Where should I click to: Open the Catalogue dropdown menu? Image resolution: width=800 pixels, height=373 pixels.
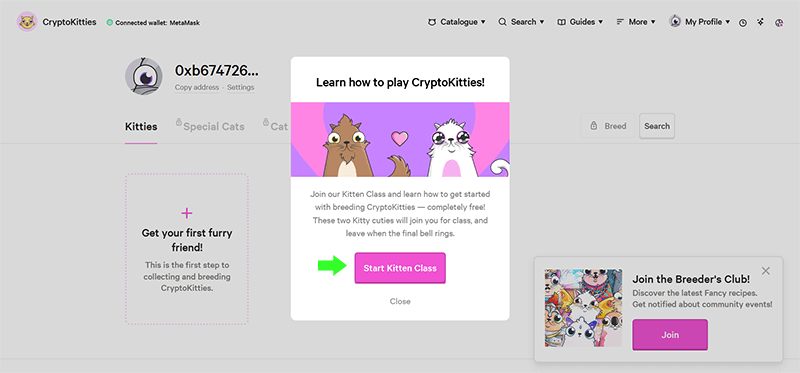[457, 22]
